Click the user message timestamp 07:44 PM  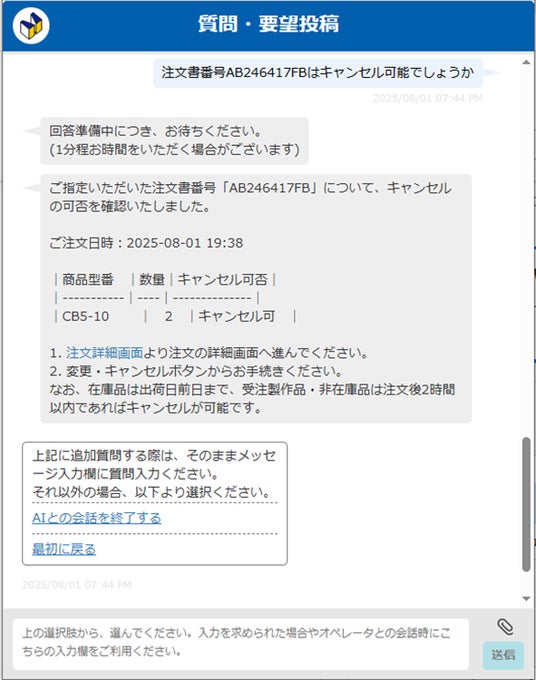(428, 98)
